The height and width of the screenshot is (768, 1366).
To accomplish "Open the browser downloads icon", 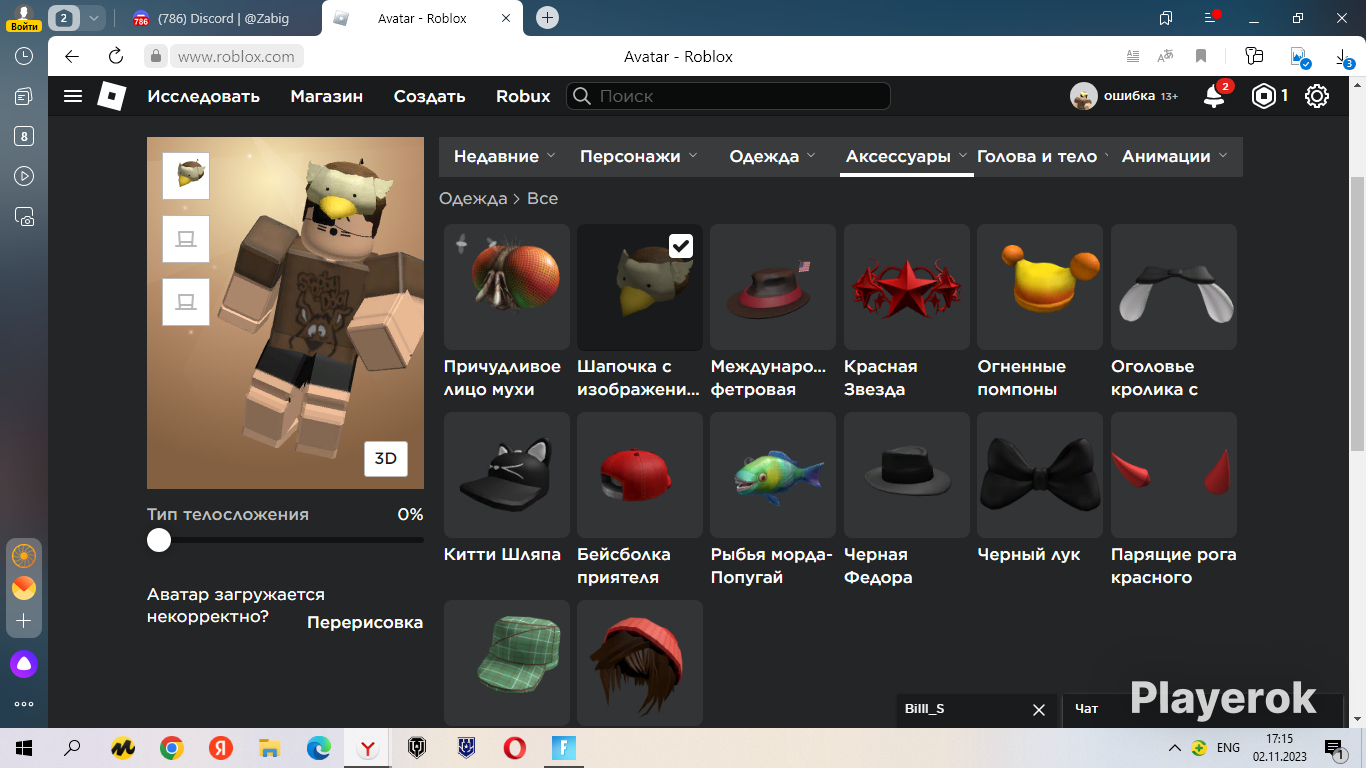I will [1345, 56].
